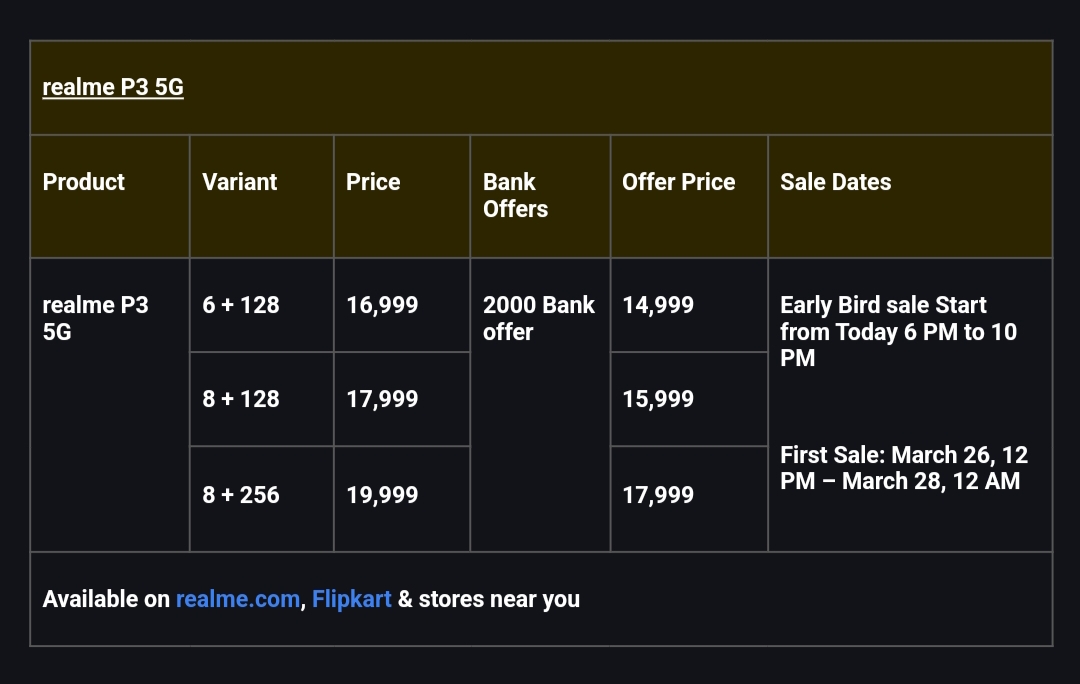Click the 15,999 offer price
The height and width of the screenshot is (684, 1080).
click(658, 399)
